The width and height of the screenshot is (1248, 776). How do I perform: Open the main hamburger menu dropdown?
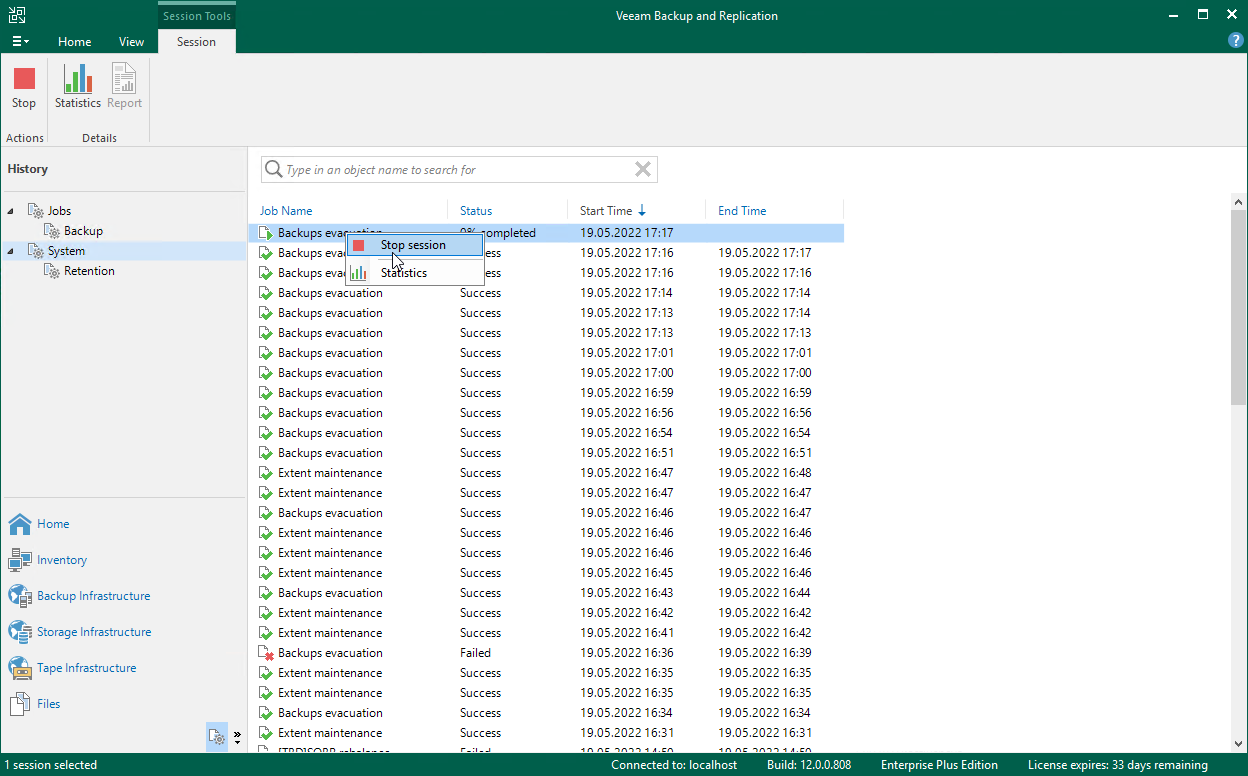coord(20,42)
